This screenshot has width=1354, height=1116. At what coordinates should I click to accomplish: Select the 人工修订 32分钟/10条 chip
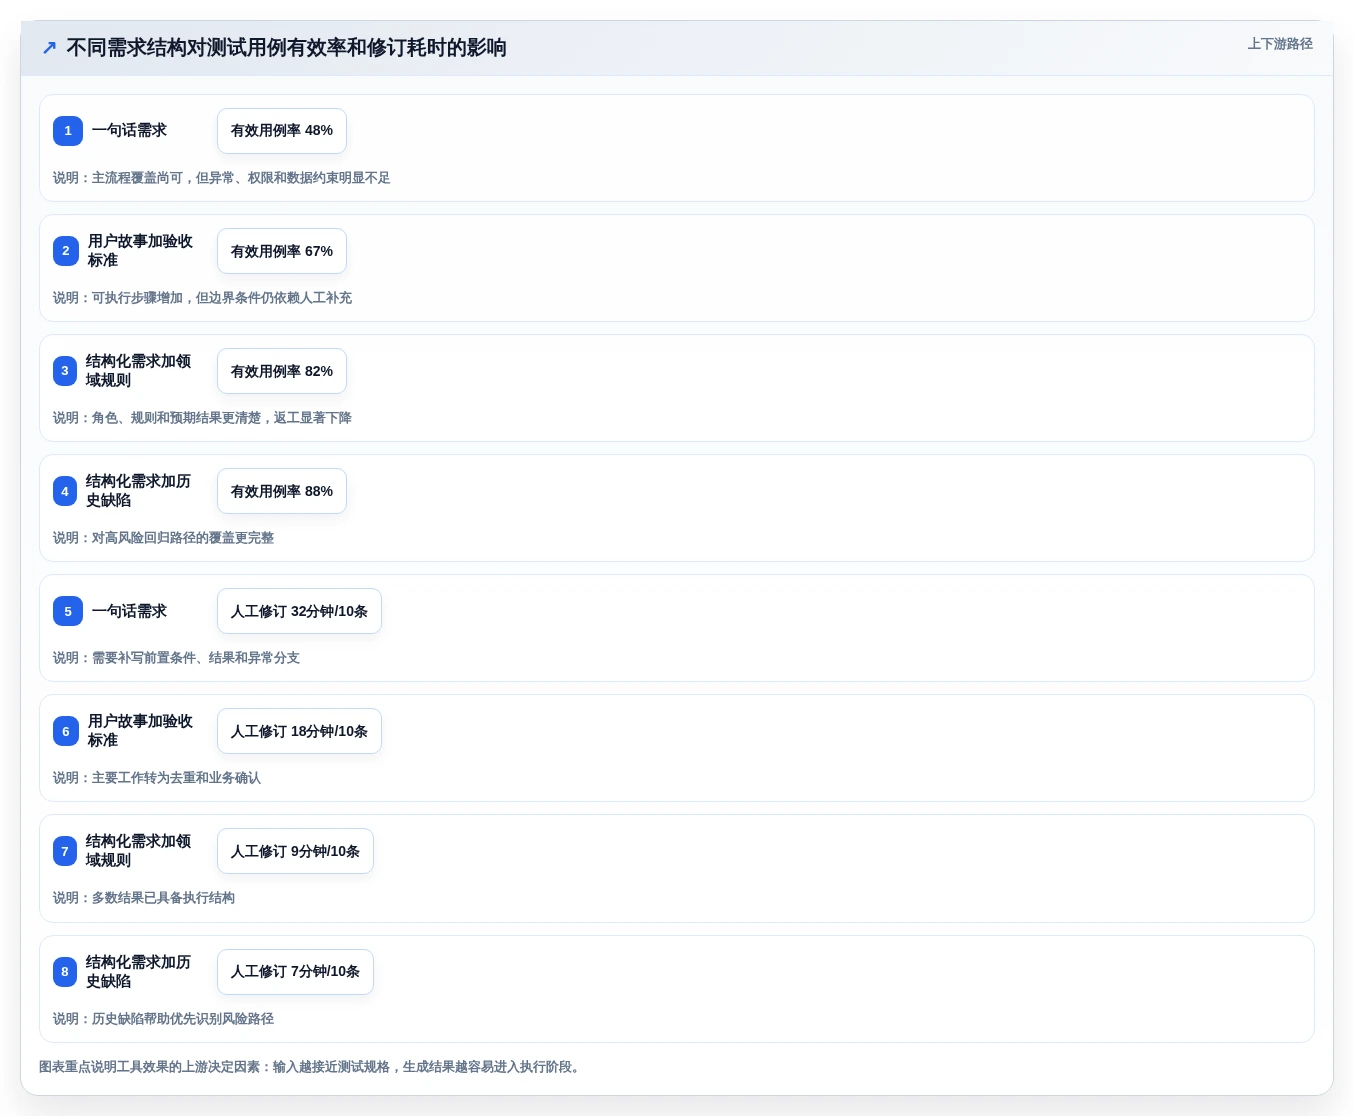coord(299,611)
